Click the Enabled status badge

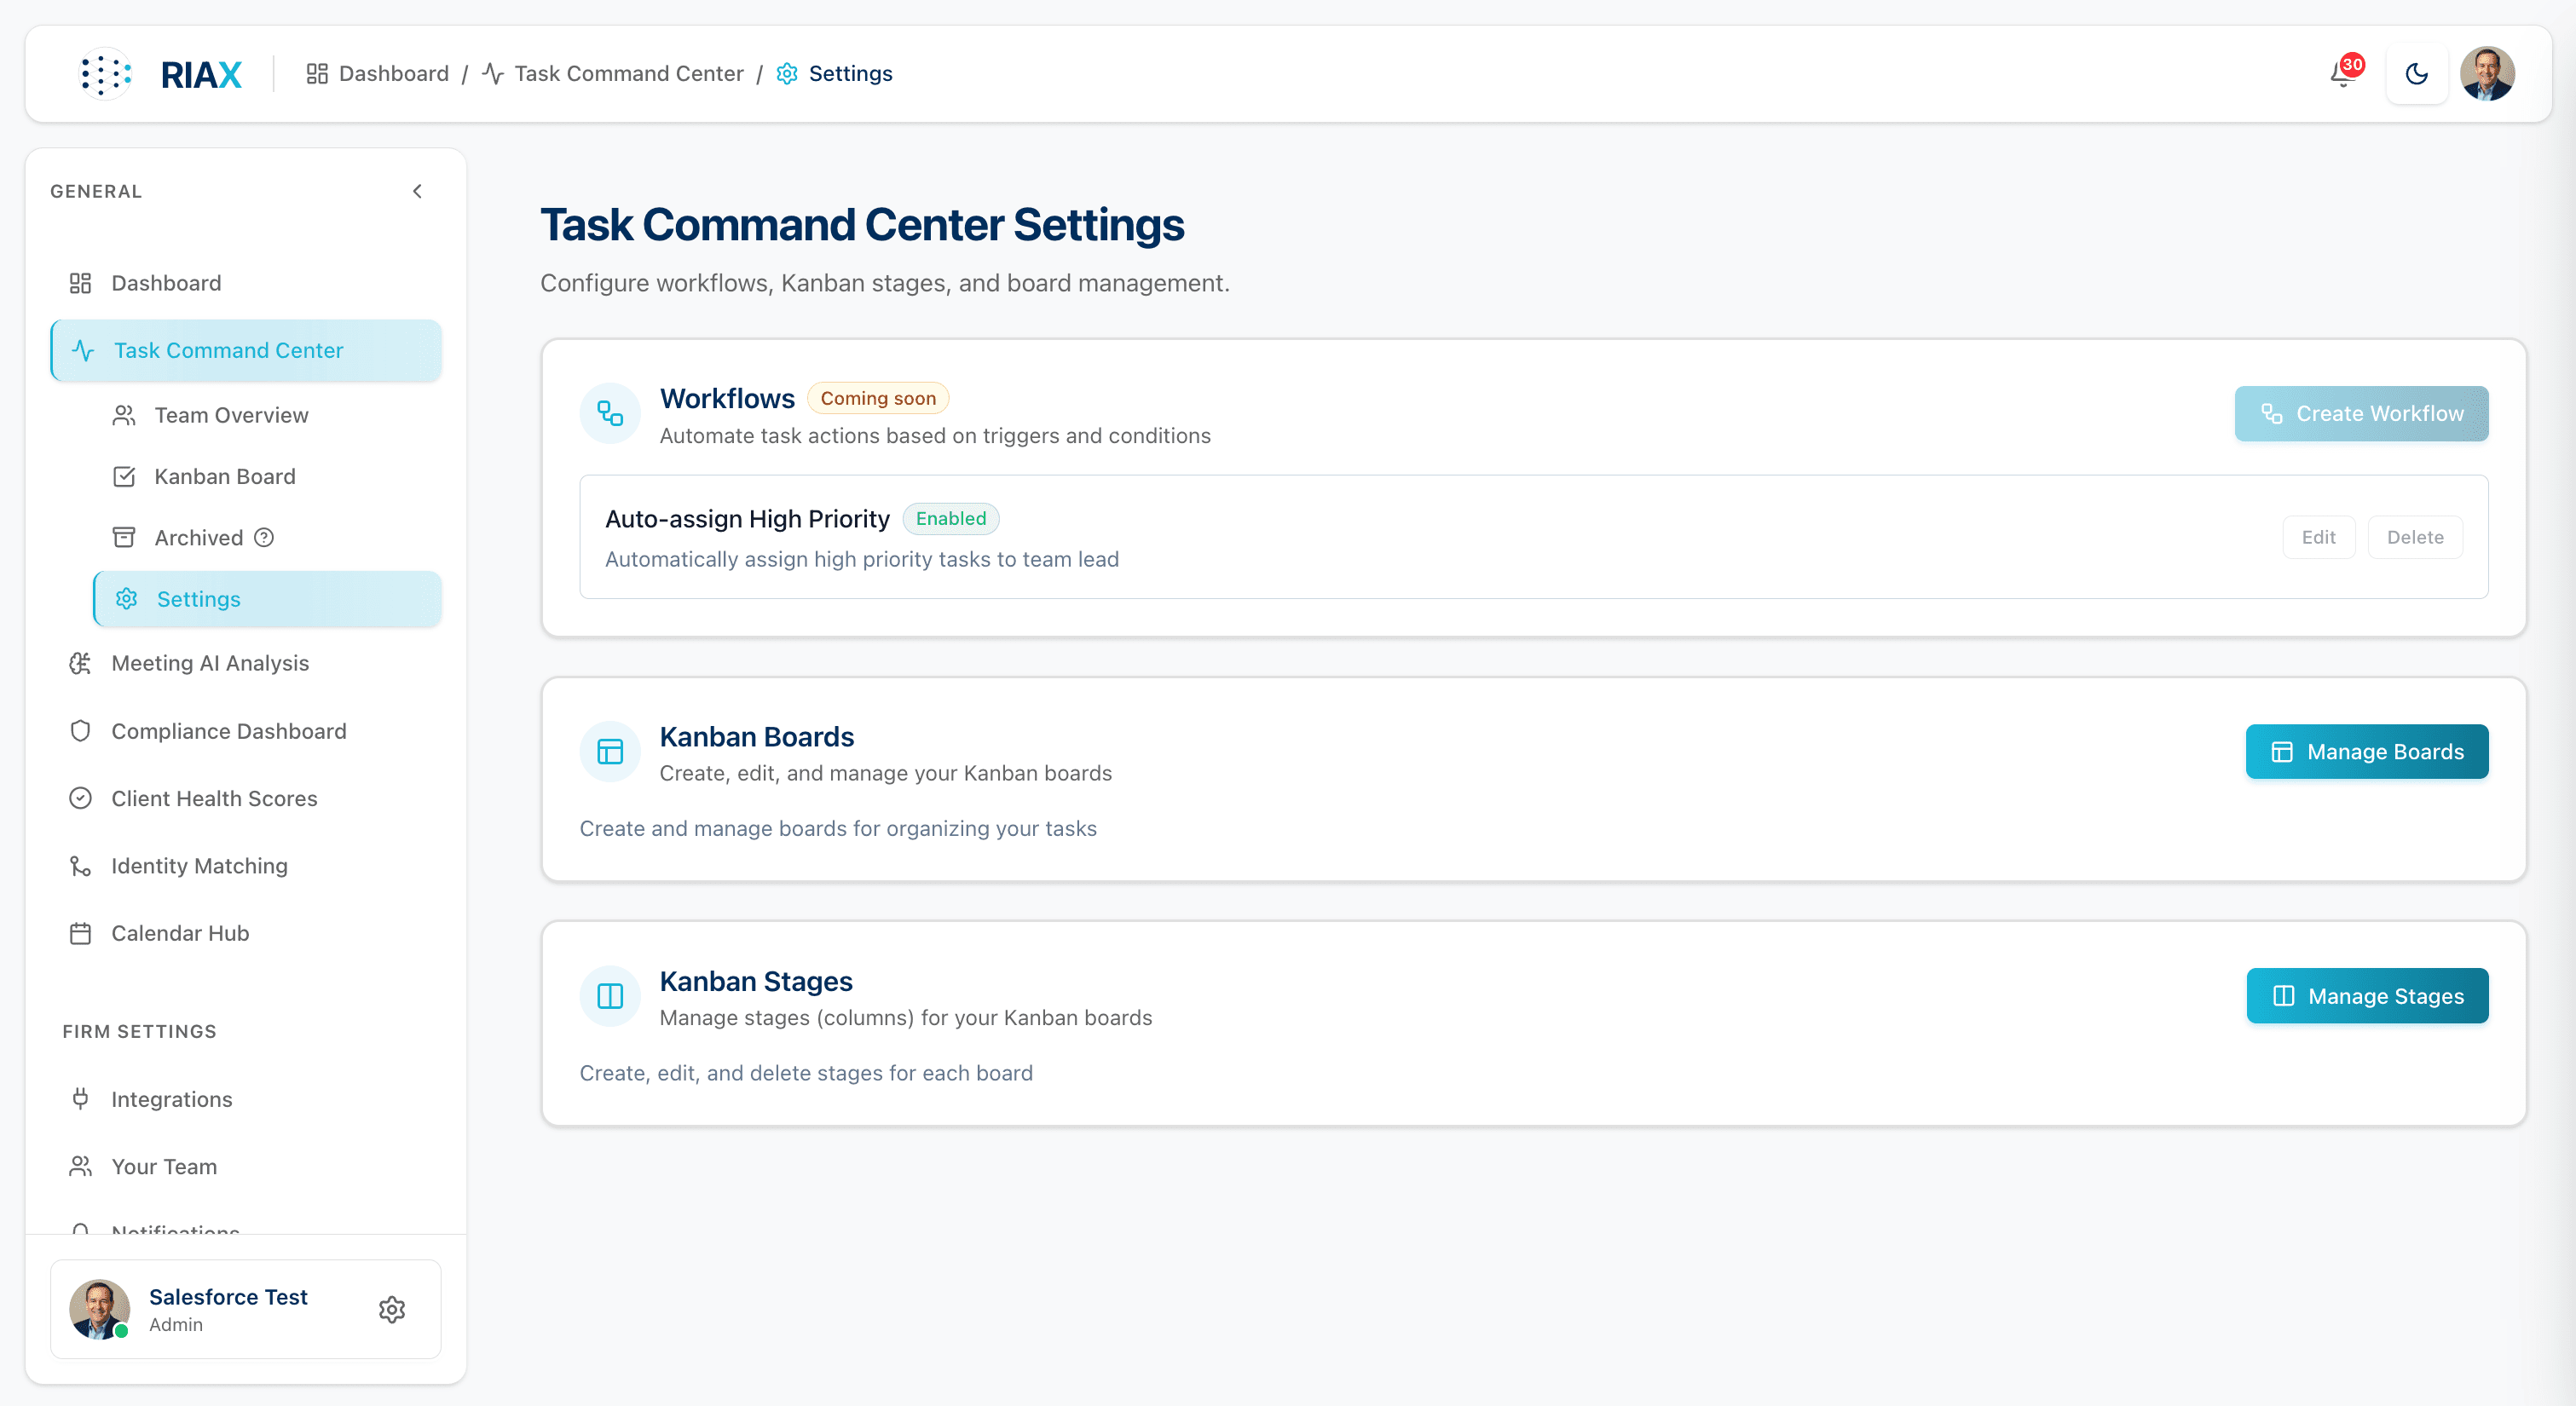(950, 518)
